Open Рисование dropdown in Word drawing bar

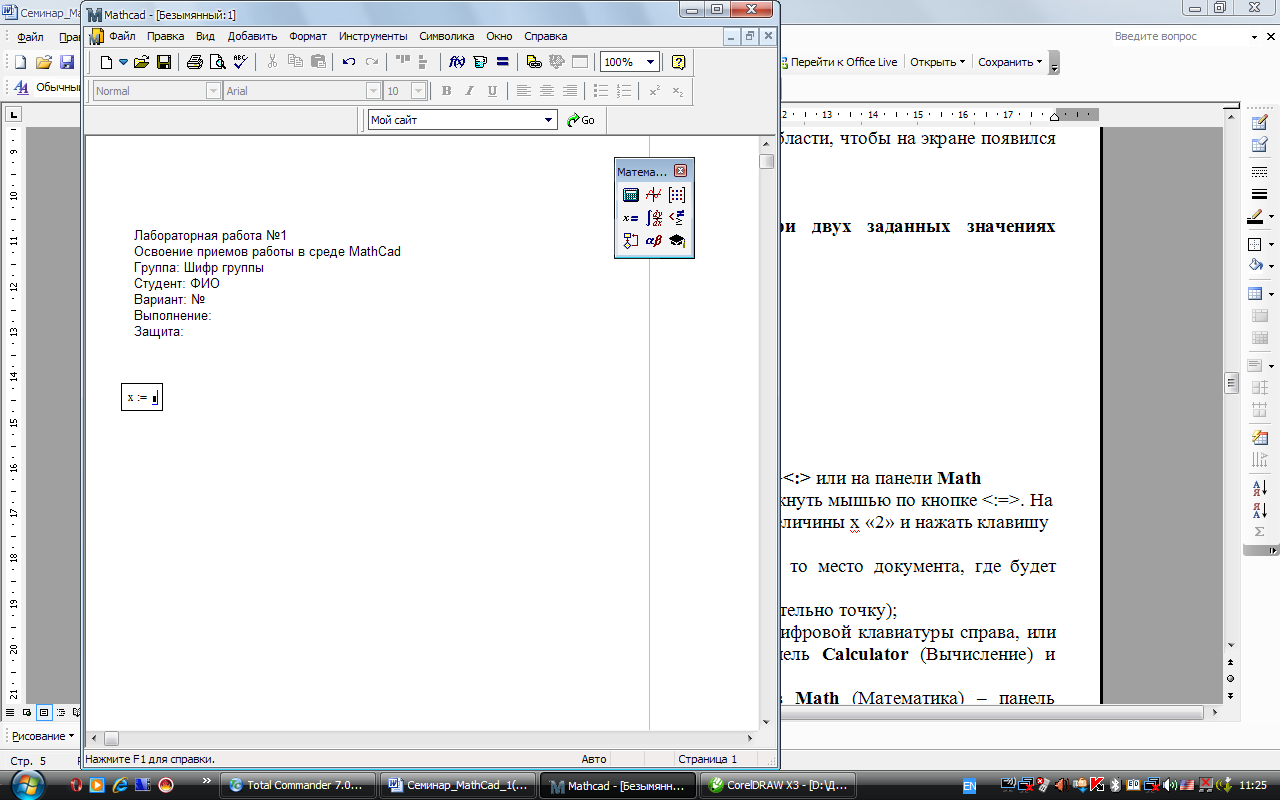(43, 736)
